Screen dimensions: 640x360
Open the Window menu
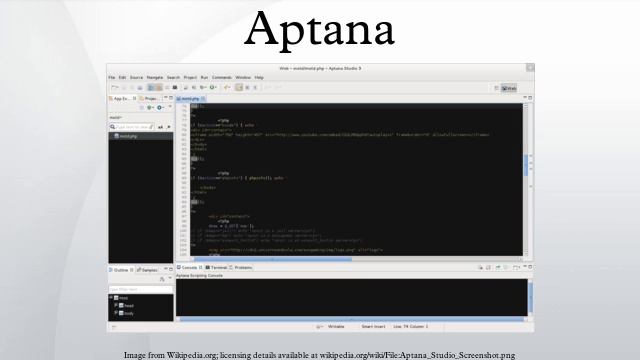[x=243, y=78]
